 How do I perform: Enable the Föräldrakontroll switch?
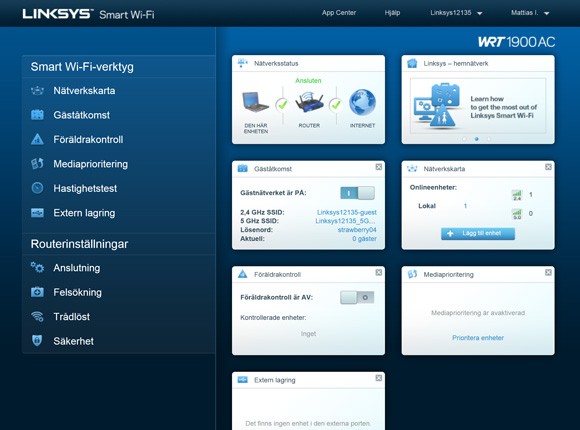[357, 297]
